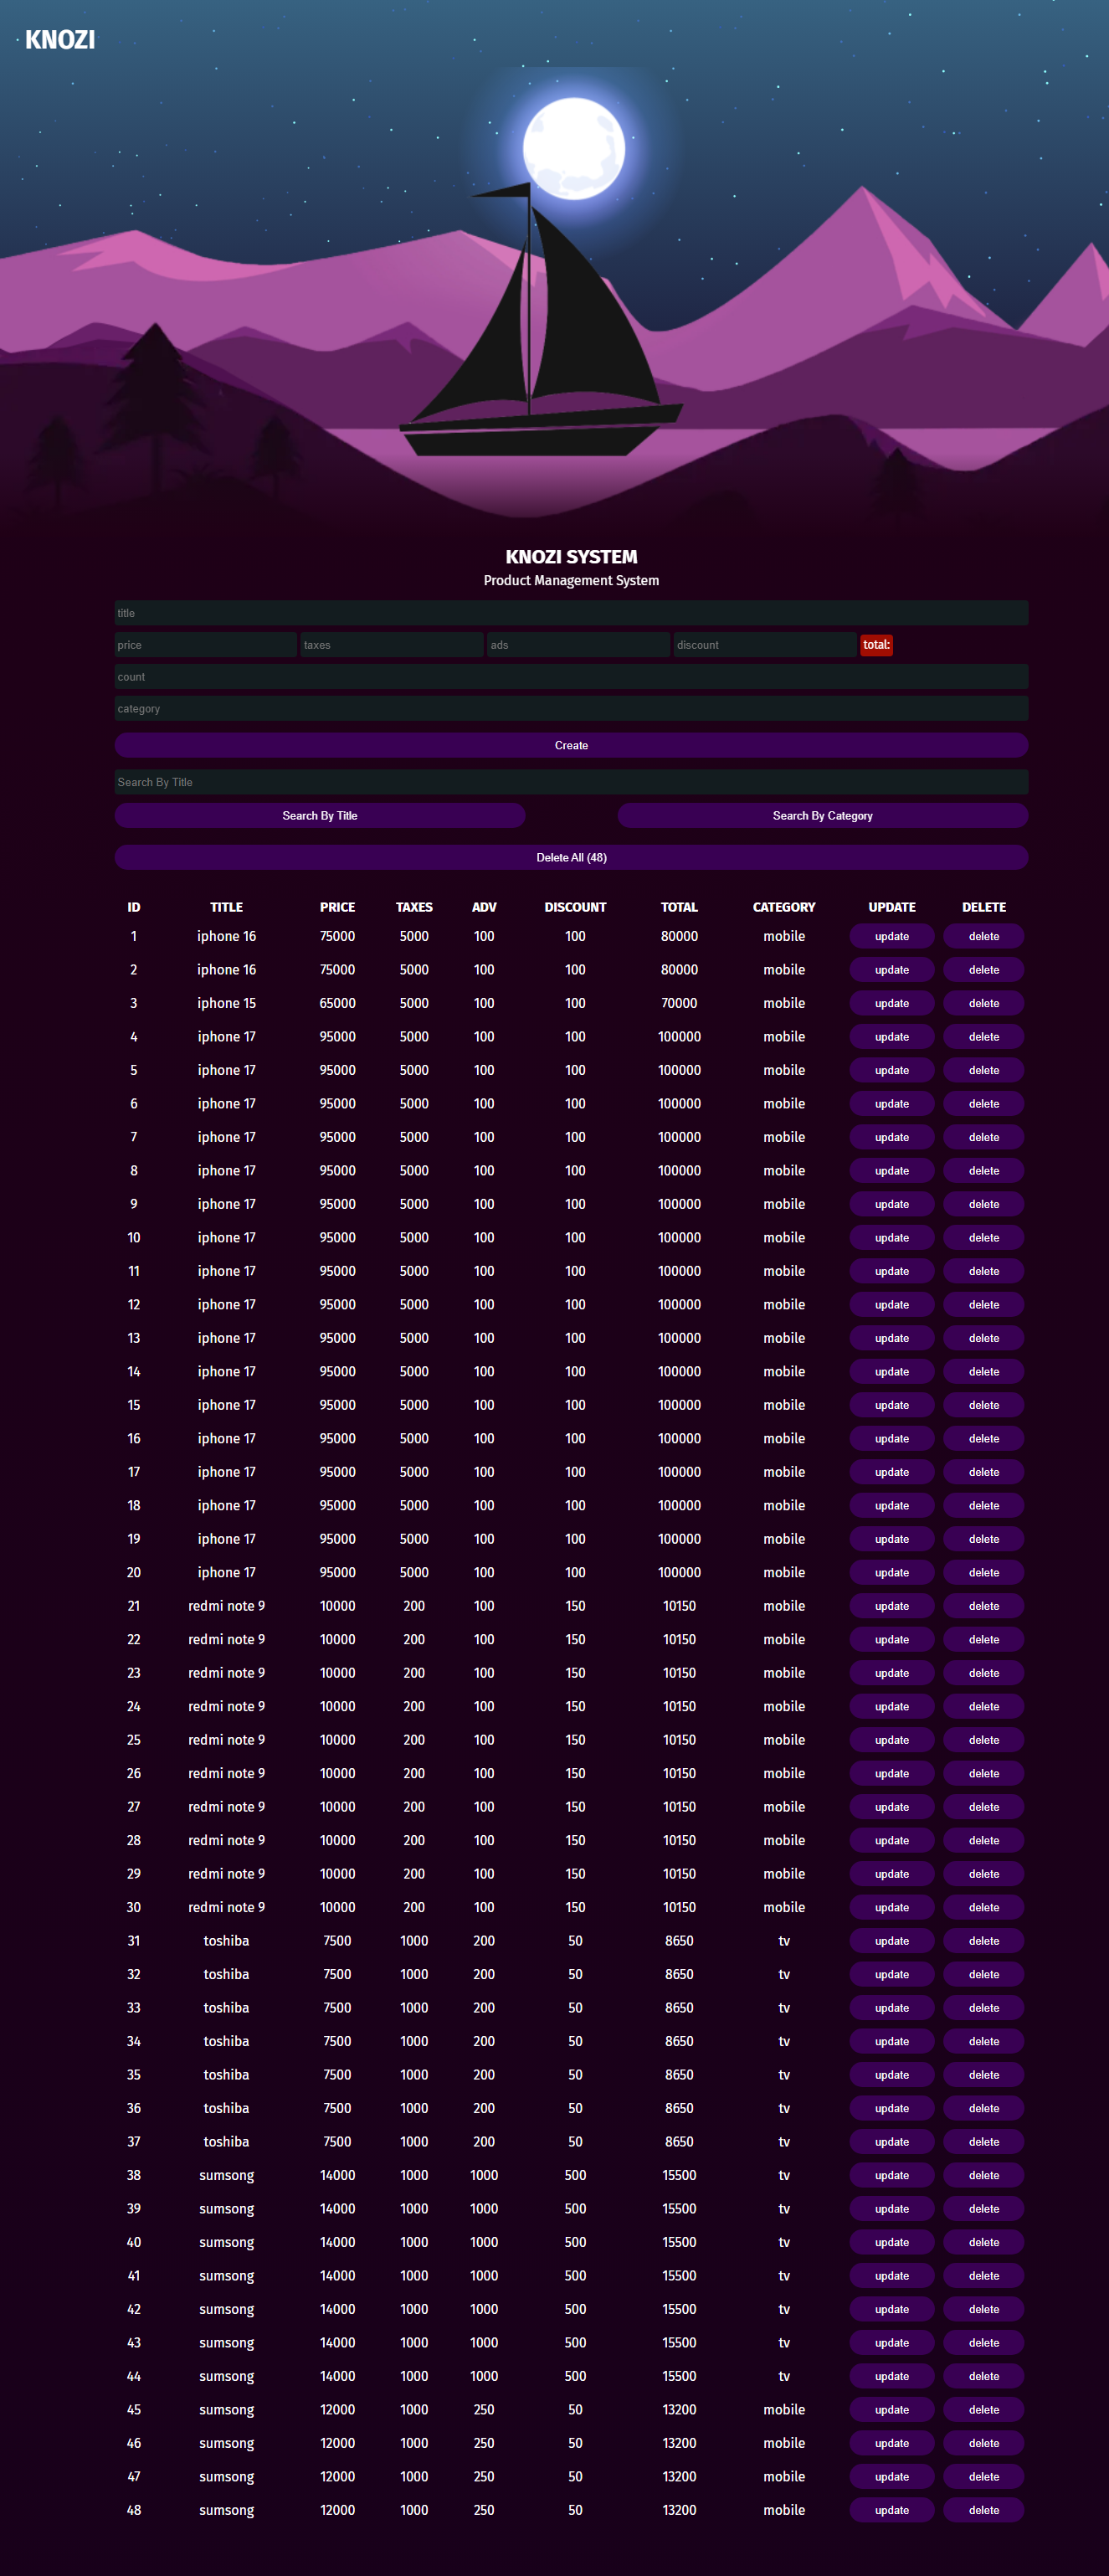Click the count input field

tap(571, 677)
